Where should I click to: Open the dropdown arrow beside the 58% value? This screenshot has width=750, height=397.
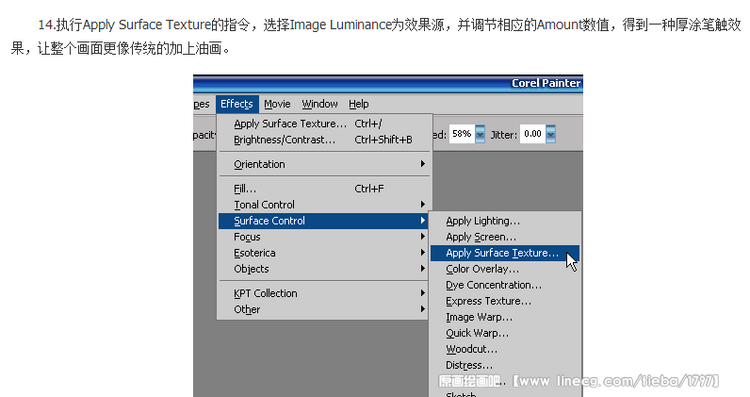[x=480, y=134]
